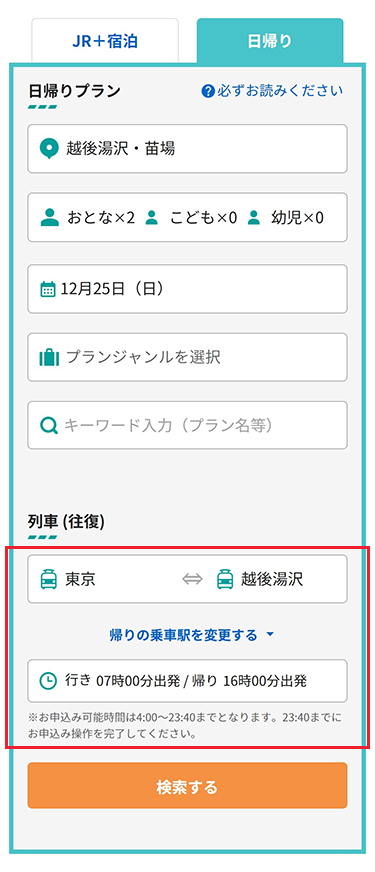Screen dimensions: 375x872
Task: Click the magnifier icon in keyword field
Action: click(x=49, y=426)
